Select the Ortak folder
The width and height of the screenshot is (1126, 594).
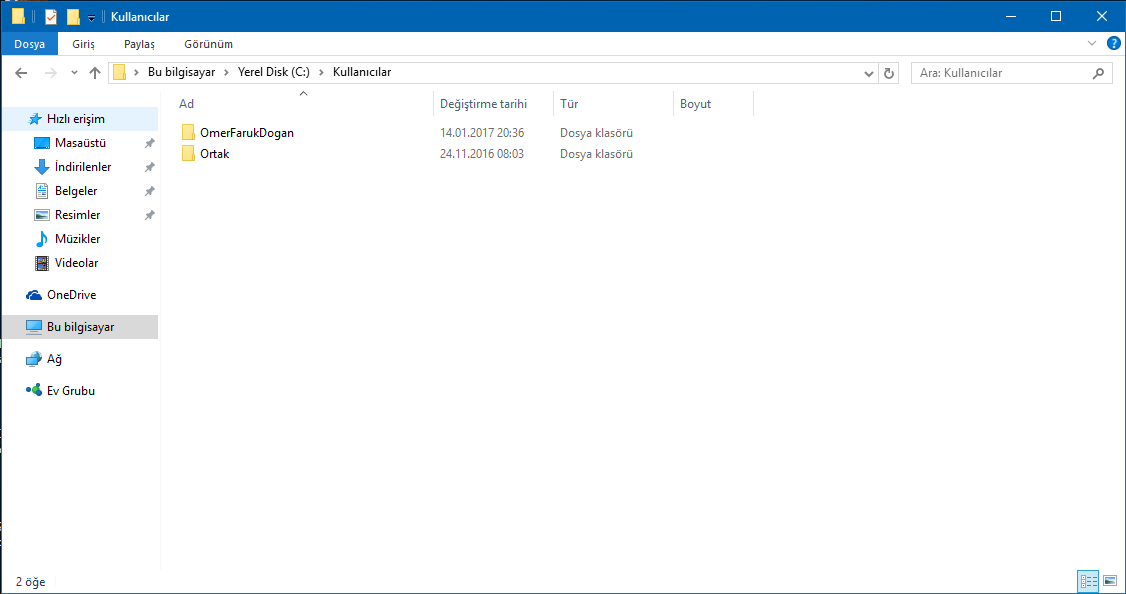[214, 154]
